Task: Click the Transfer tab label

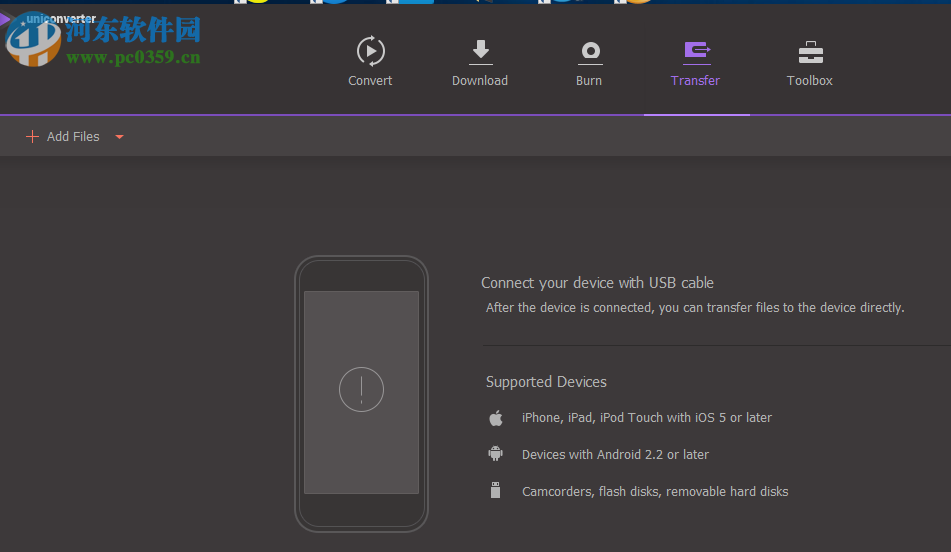Action: pyautogui.click(x=695, y=81)
